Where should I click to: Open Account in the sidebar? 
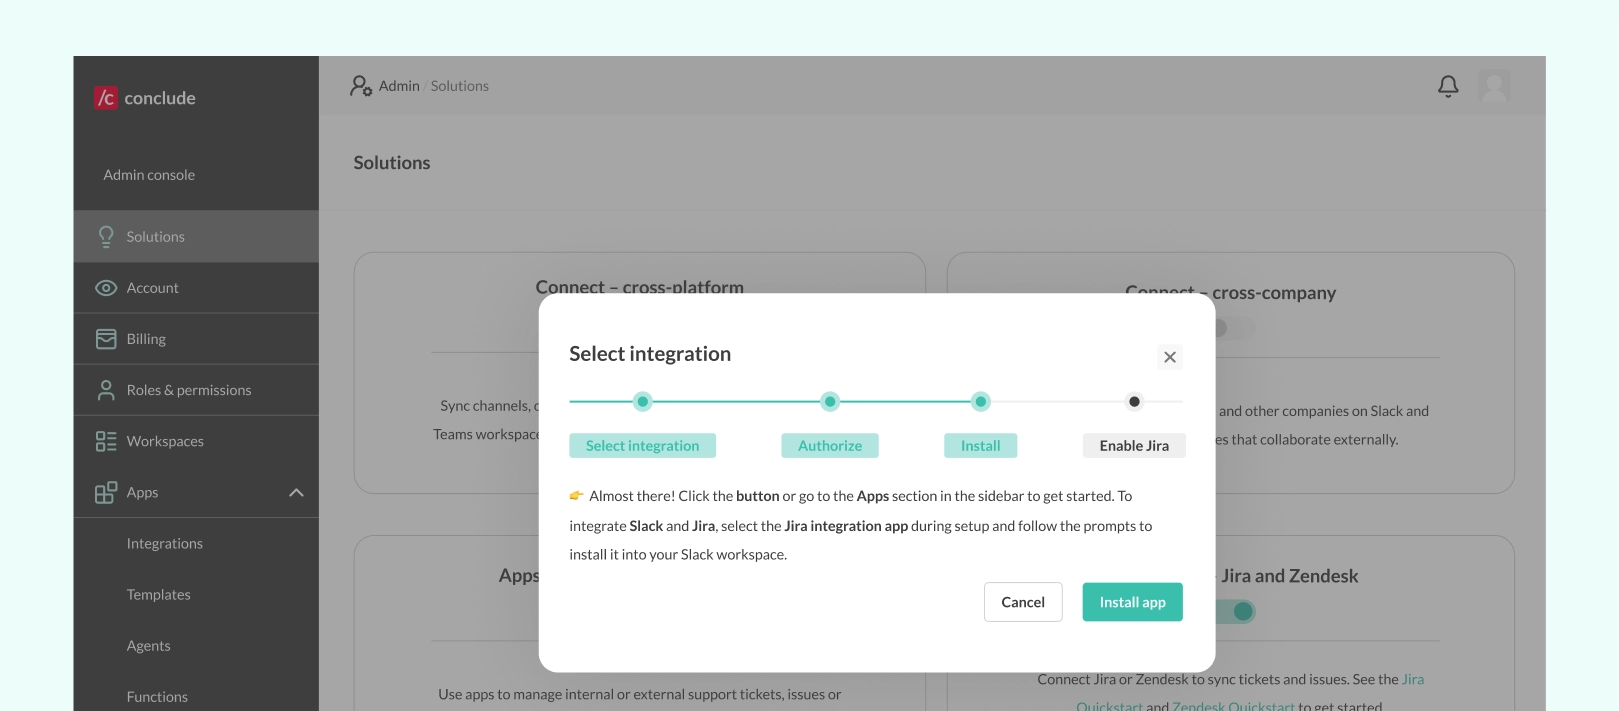coord(196,288)
